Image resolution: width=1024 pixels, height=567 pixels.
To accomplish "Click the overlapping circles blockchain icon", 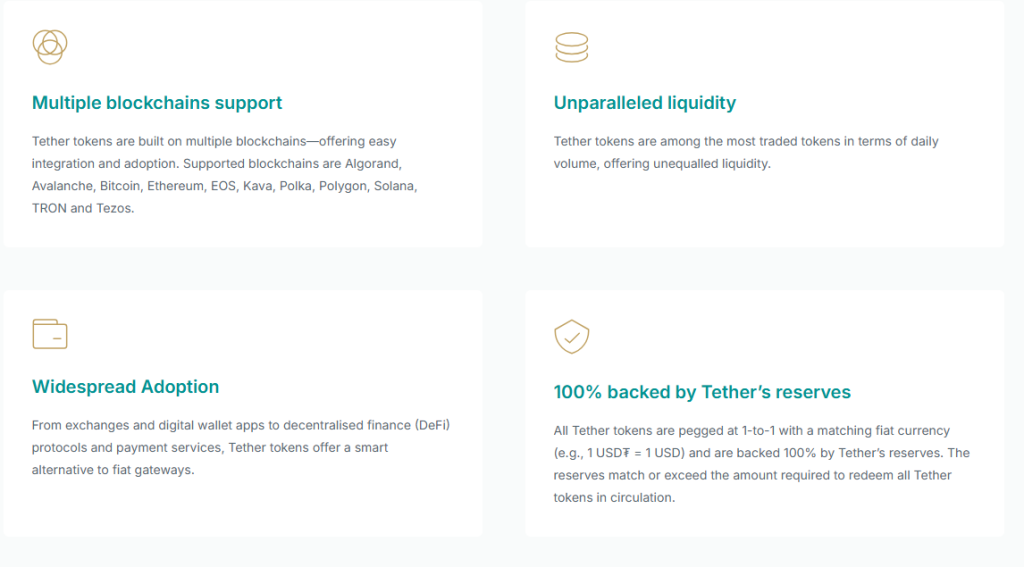I will (50, 46).
